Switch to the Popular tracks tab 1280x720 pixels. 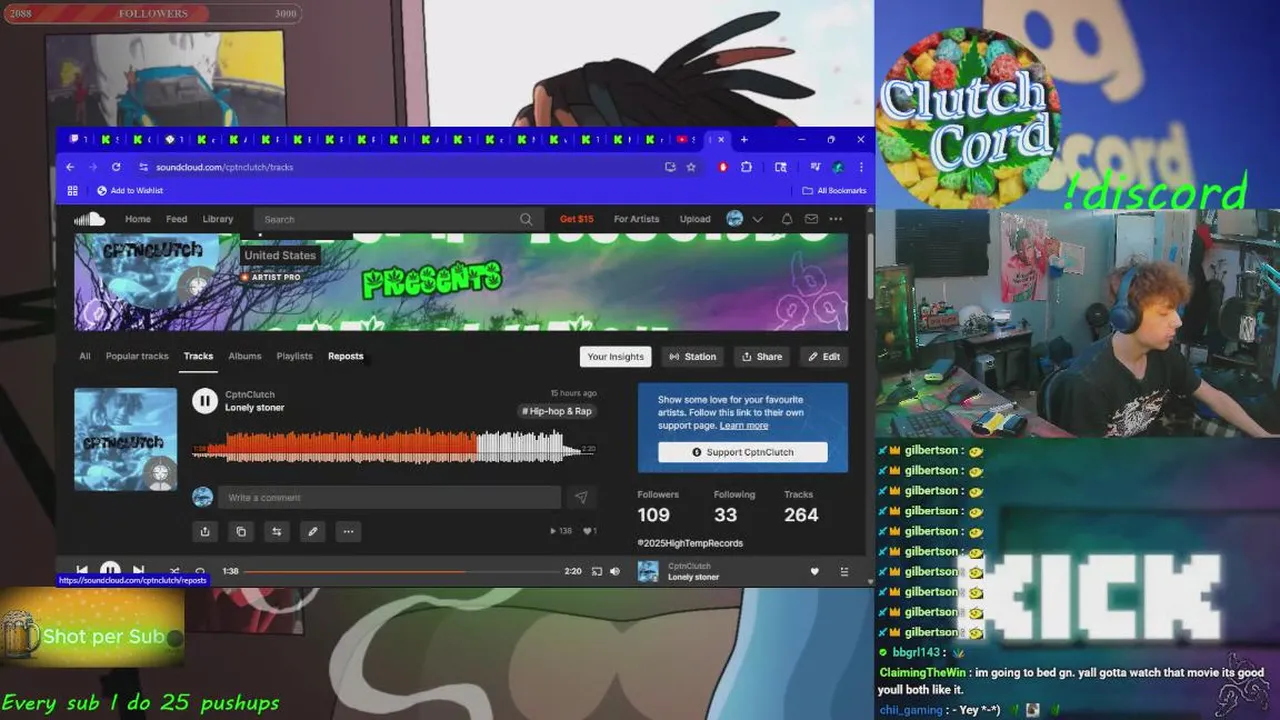point(137,356)
